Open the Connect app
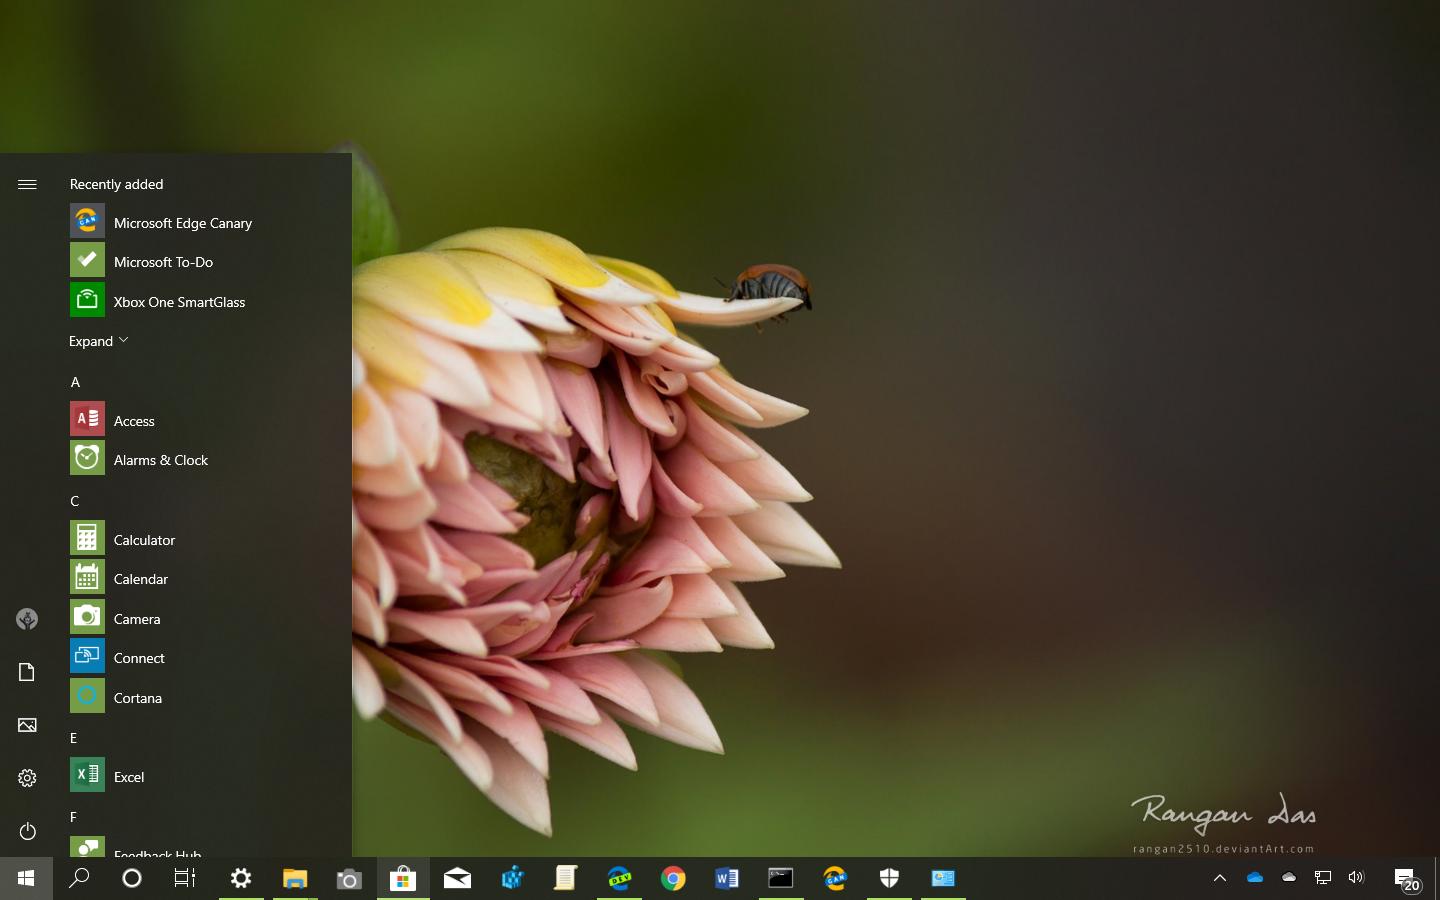1440x900 pixels. (139, 658)
